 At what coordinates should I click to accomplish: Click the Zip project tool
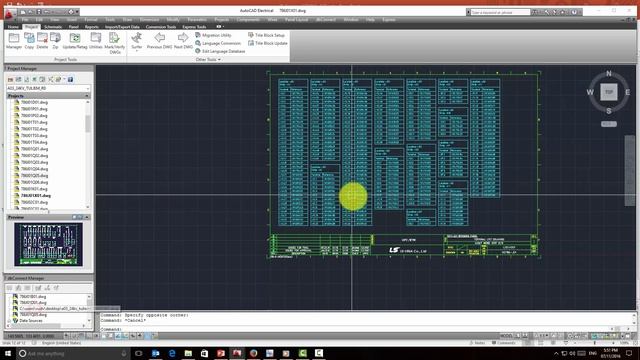55,41
